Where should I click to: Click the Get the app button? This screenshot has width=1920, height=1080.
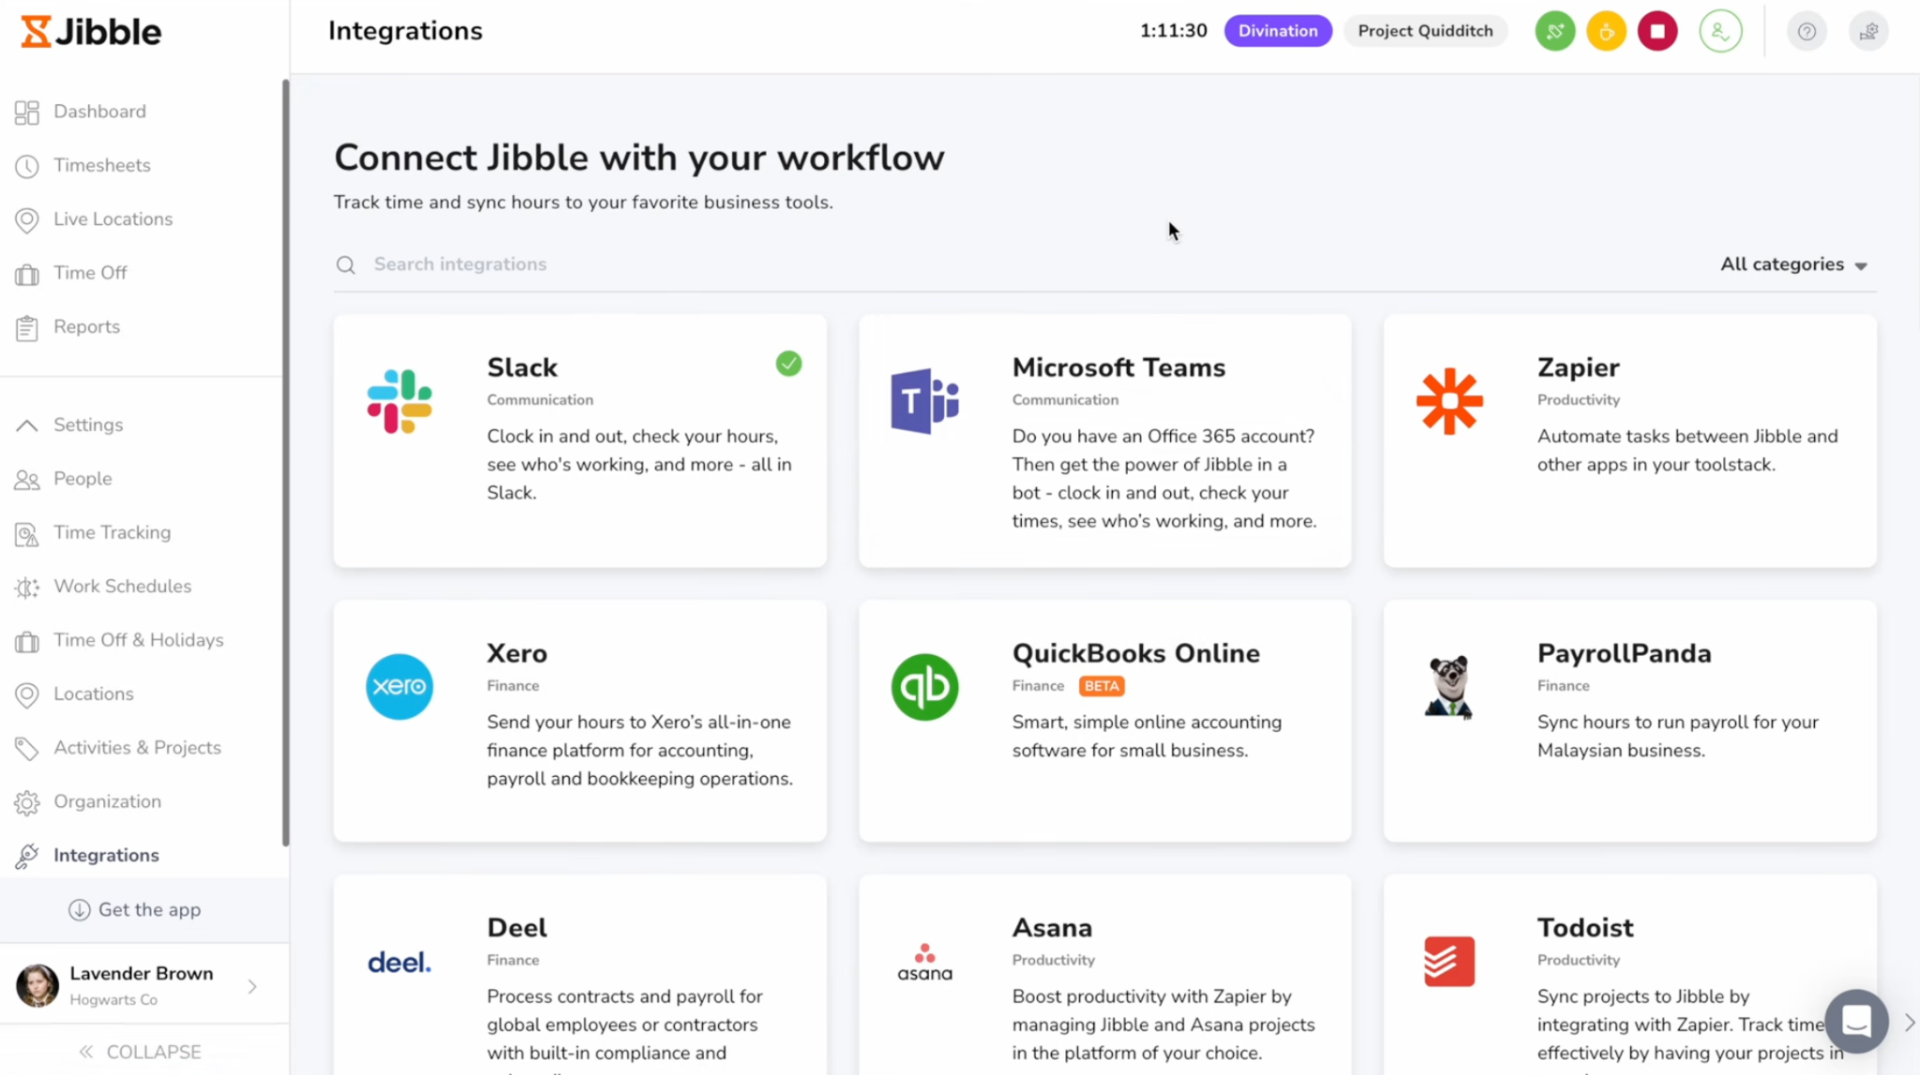(x=135, y=910)
